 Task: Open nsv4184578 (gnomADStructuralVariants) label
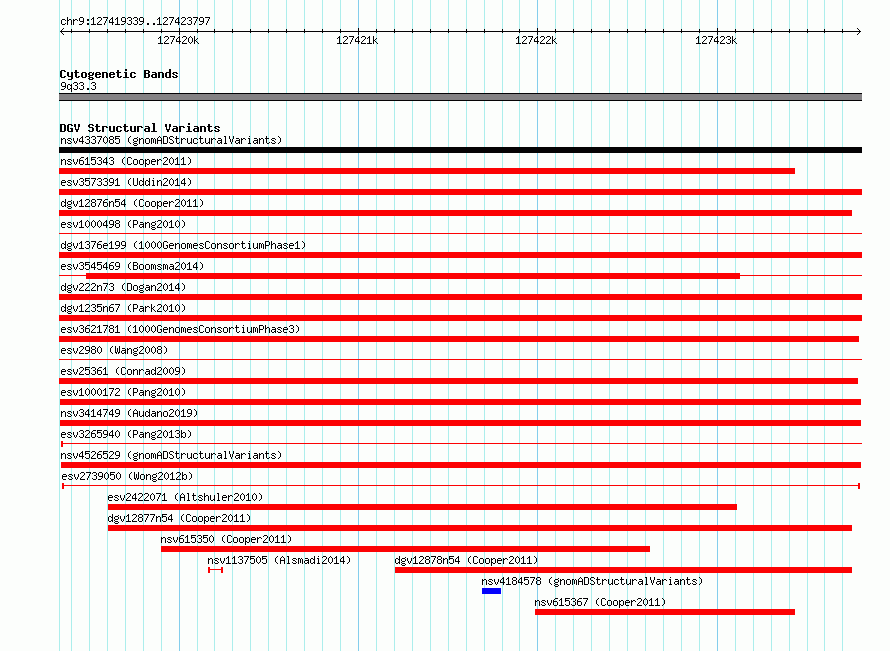(x=592, y=581)
